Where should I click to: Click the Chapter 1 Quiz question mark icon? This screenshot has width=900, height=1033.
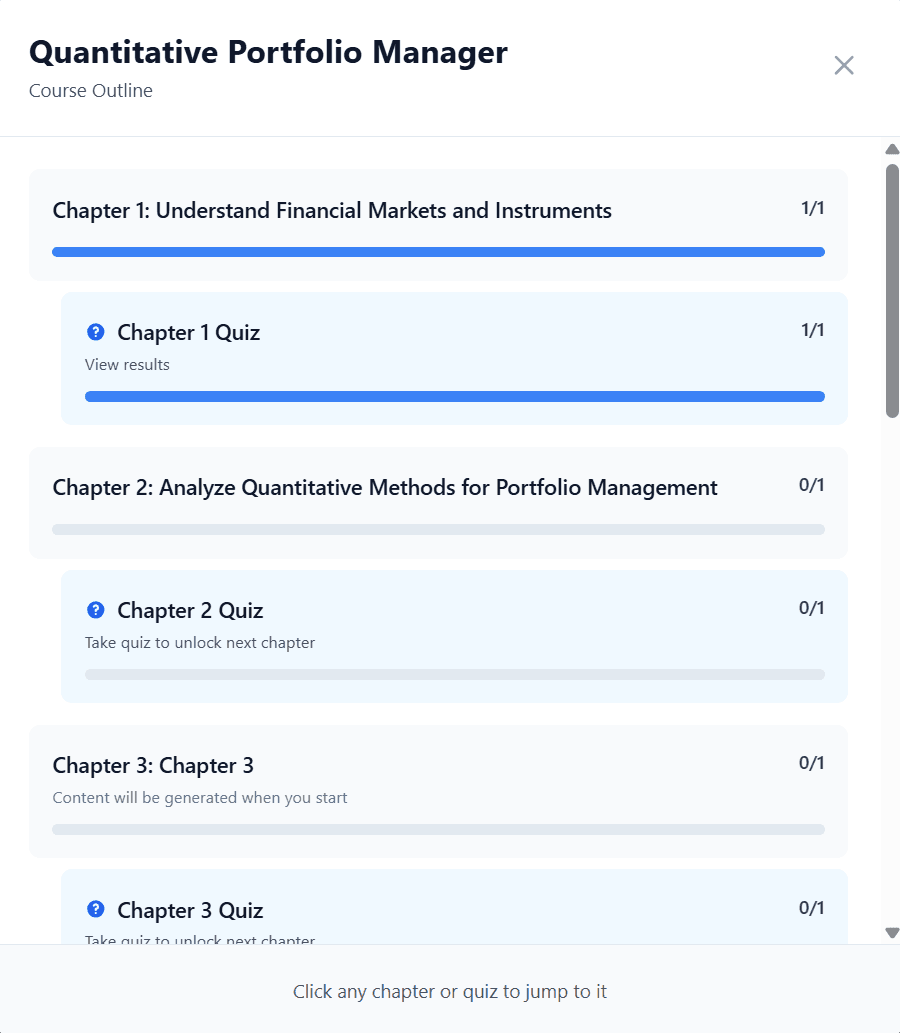[x=95, y=331]
